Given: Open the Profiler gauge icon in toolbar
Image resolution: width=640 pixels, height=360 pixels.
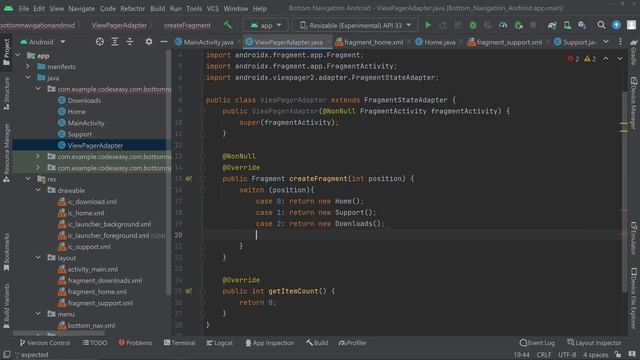Looking at the screenshot, I should click(x=503, y=25).
